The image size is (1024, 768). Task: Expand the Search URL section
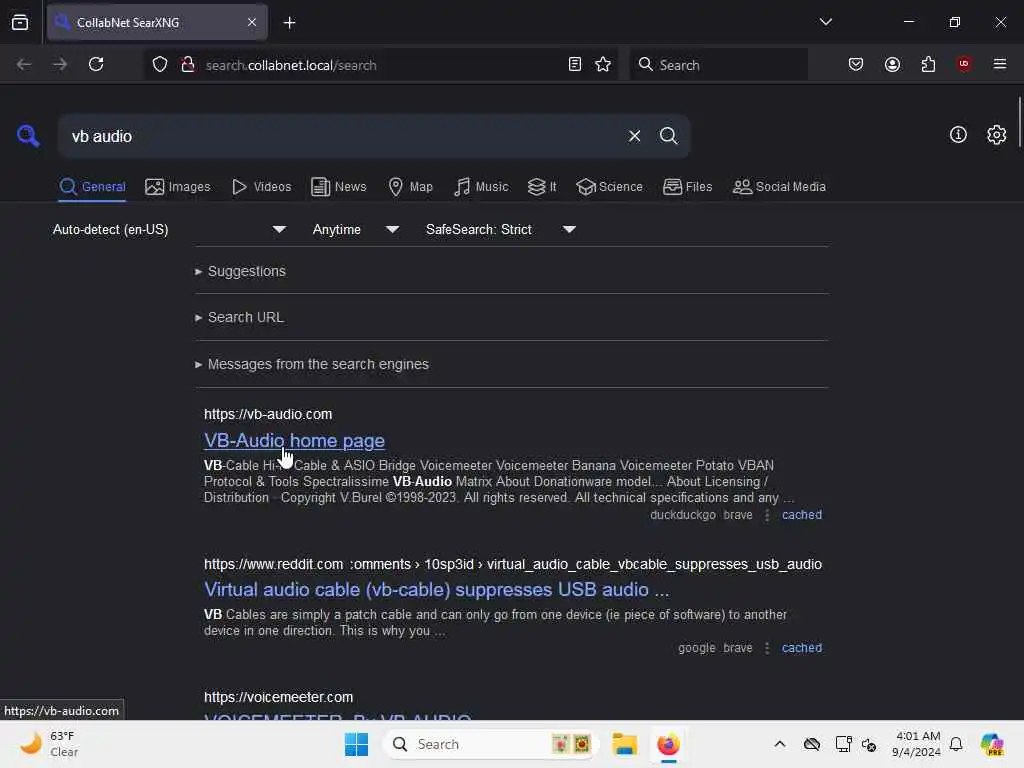pyautogui.click(x=240, y=317)
